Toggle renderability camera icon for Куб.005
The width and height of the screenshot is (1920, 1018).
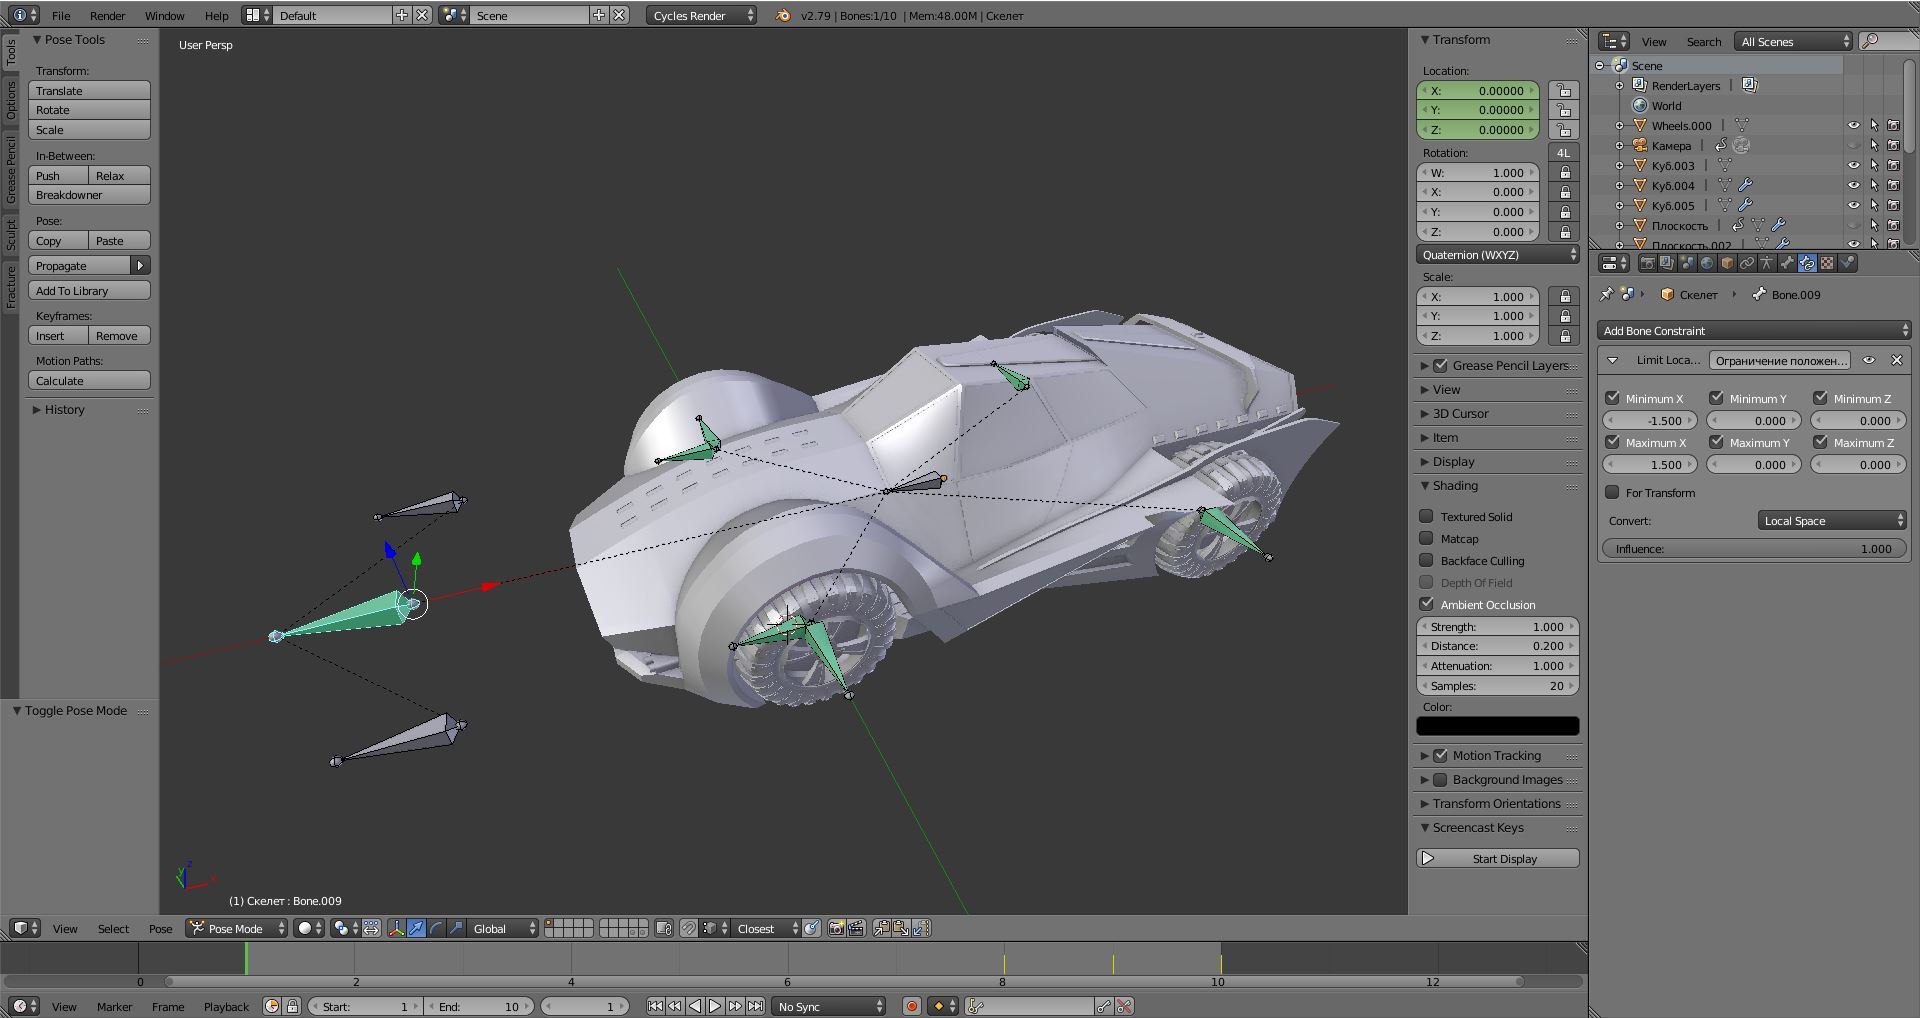1893,205
